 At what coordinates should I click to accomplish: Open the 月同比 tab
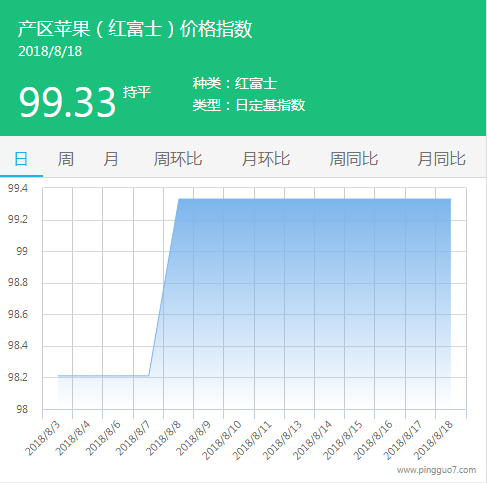[442, 159]
